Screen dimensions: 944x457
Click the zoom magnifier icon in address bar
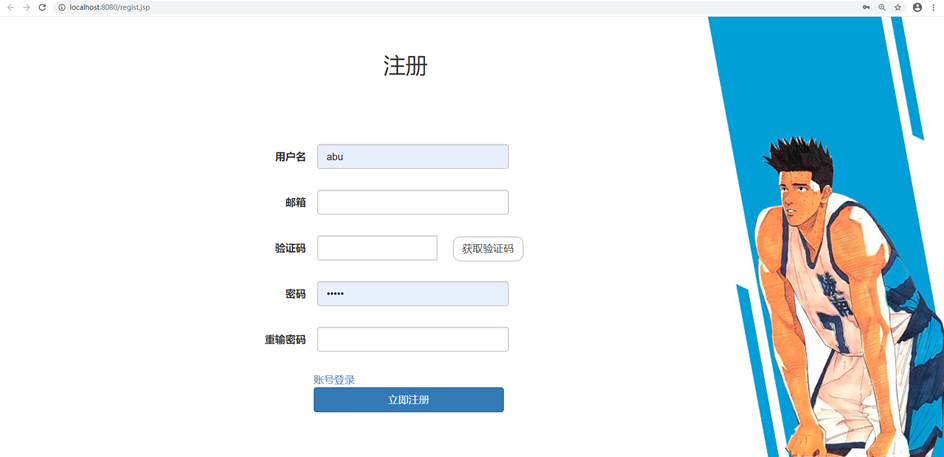(x=882, y=7)
